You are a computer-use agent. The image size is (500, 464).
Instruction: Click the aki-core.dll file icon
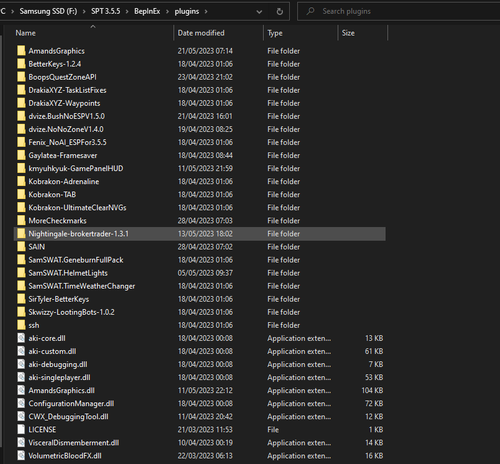coord(21,338)
